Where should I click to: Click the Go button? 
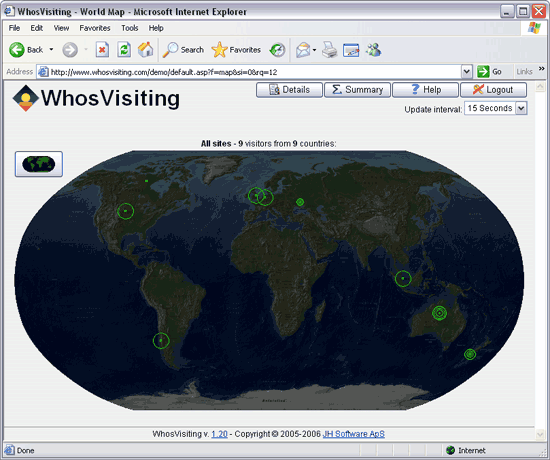490,72
